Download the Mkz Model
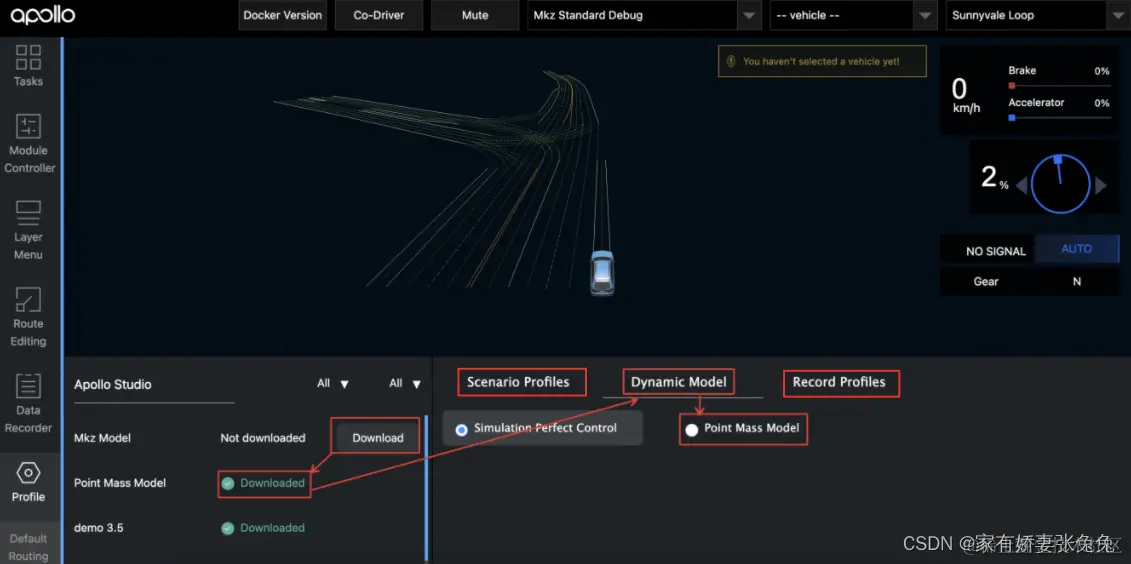This screenshot has width=1131, height=564. [377, 438]
